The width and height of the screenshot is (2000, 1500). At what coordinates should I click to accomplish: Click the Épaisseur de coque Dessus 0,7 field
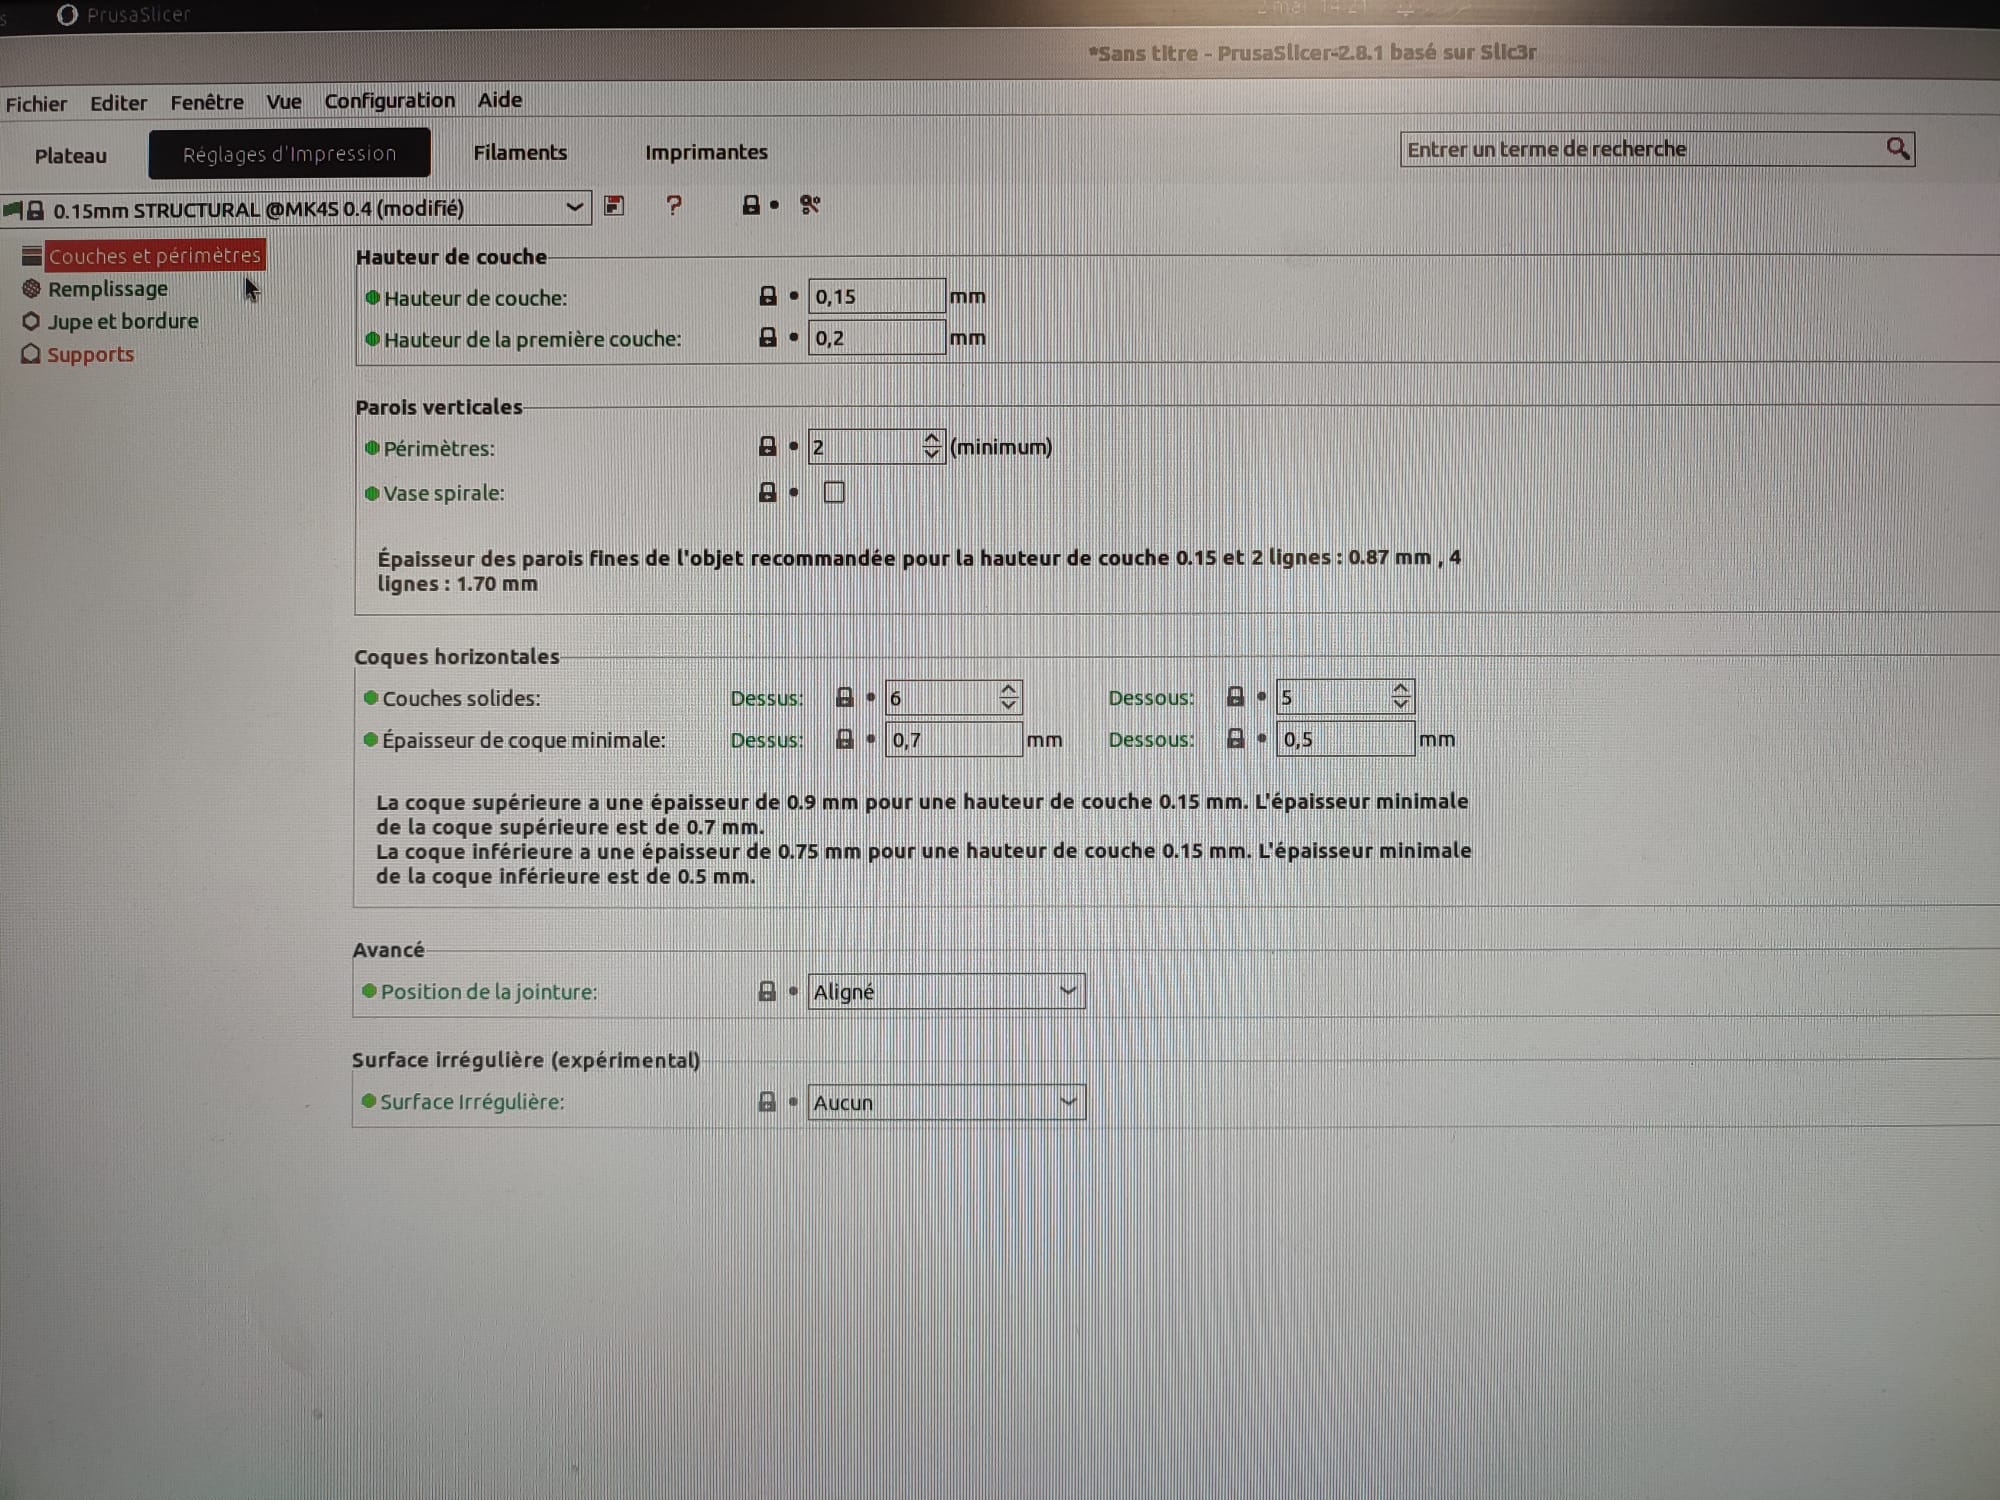(x=953, y=740)
